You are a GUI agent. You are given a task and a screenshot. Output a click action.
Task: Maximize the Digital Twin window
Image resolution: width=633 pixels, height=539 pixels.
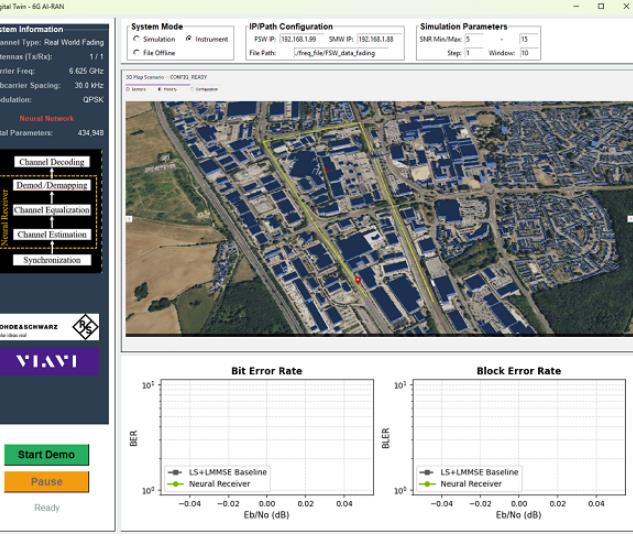click(601, 6)
